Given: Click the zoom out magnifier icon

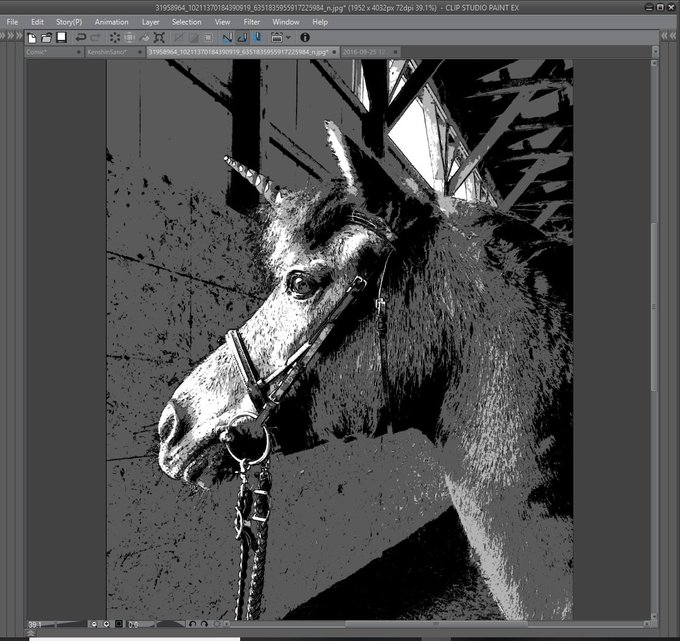Looking at the screenshot, I should [94, 625].
